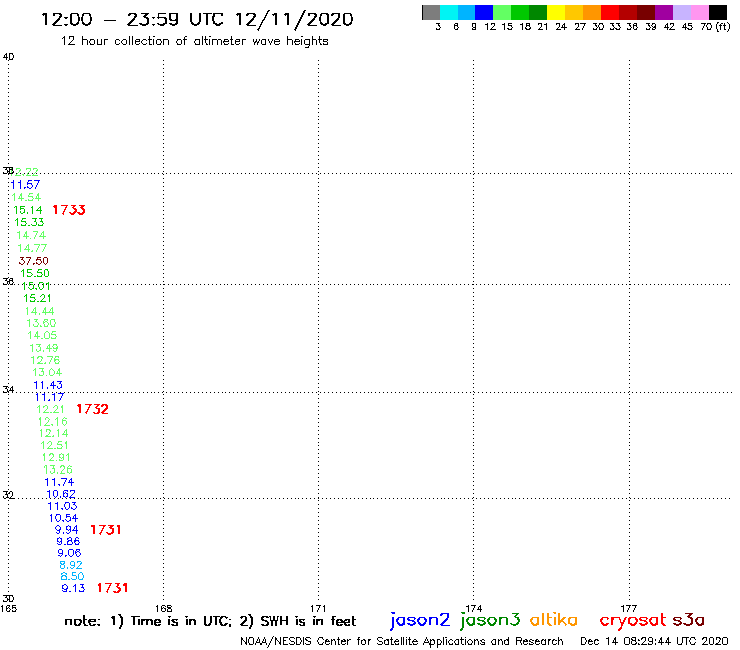Select the 12.21 wave height value
Screen dimensions: 740x650
[x=50, y=409]
